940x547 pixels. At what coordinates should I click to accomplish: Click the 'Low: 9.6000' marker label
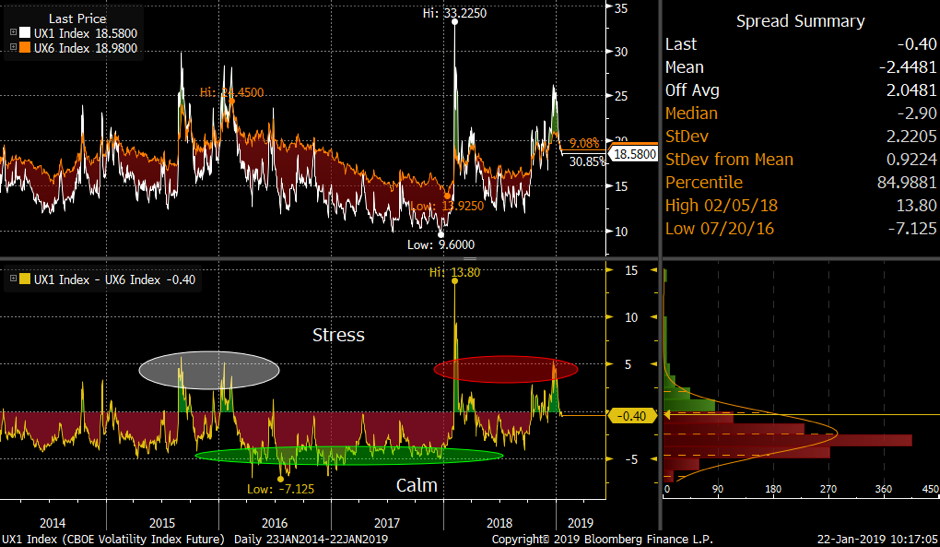click(441, 245)
